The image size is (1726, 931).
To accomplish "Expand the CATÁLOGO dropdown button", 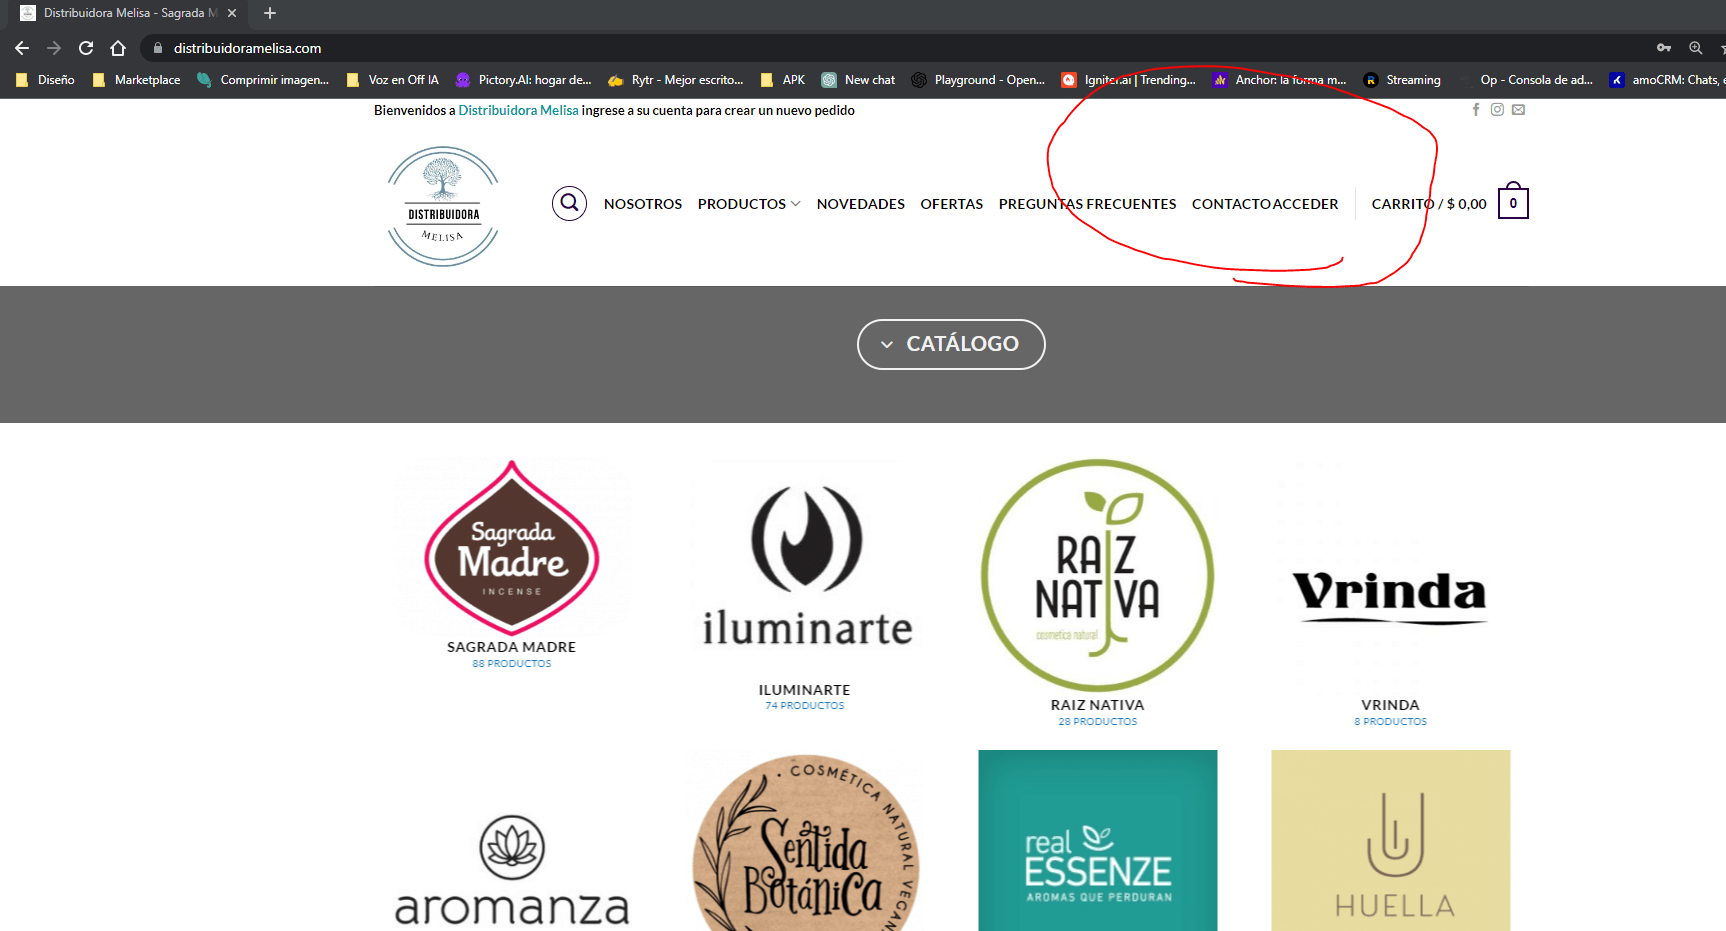I will 951,344.
